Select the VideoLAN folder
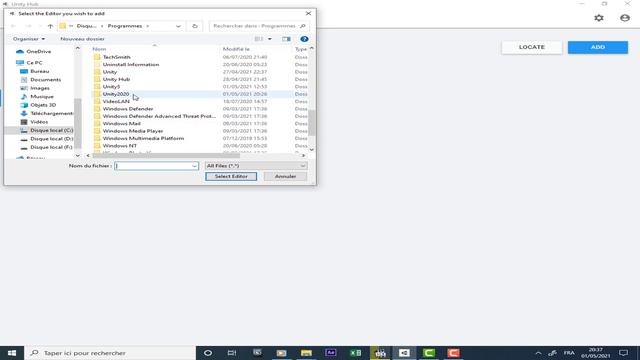Viewport: 640px width, 360px height. pyautogui.click(x=116, y=101)
